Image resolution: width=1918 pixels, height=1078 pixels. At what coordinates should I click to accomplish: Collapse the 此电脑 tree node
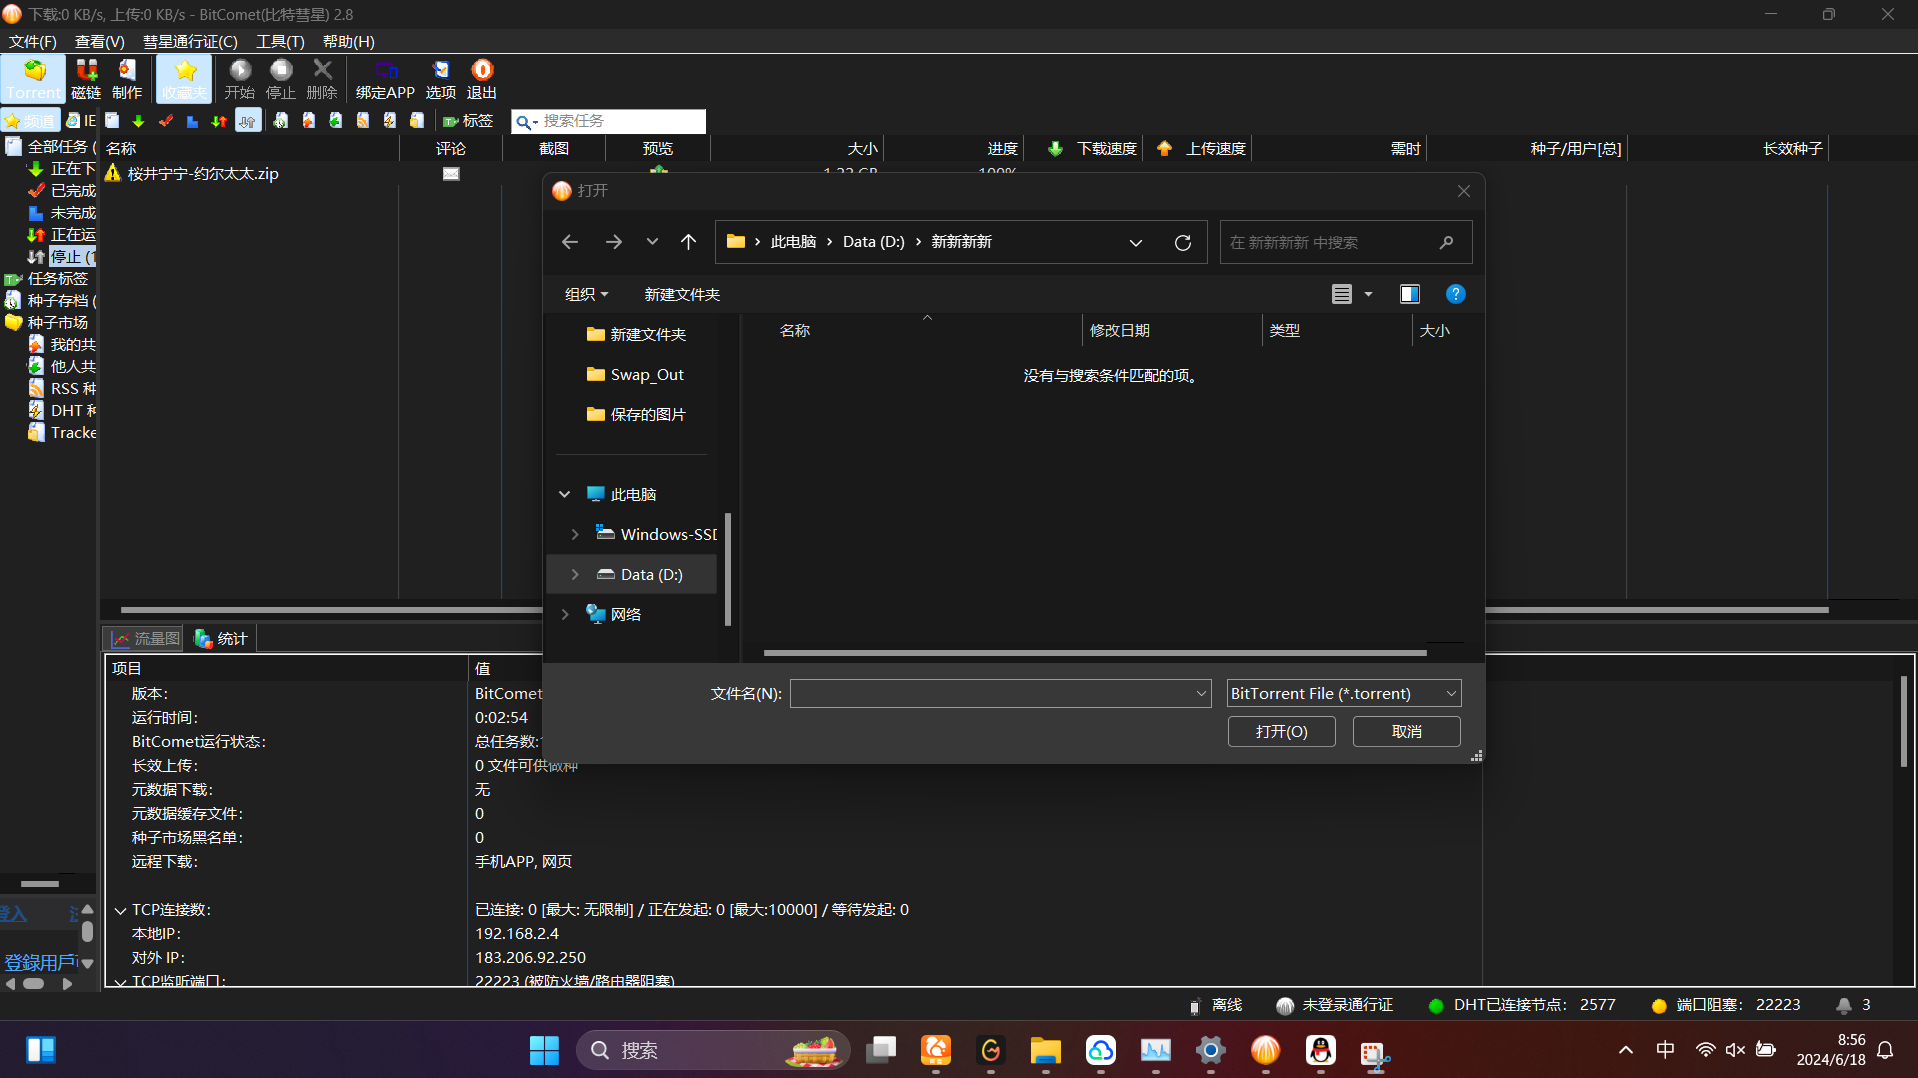pyautogui.click(x=564, y=494)
